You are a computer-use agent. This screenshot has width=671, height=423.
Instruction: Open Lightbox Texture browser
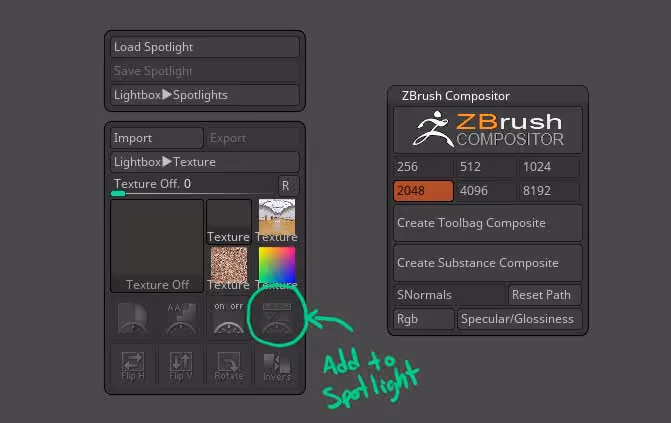(205, 162)
